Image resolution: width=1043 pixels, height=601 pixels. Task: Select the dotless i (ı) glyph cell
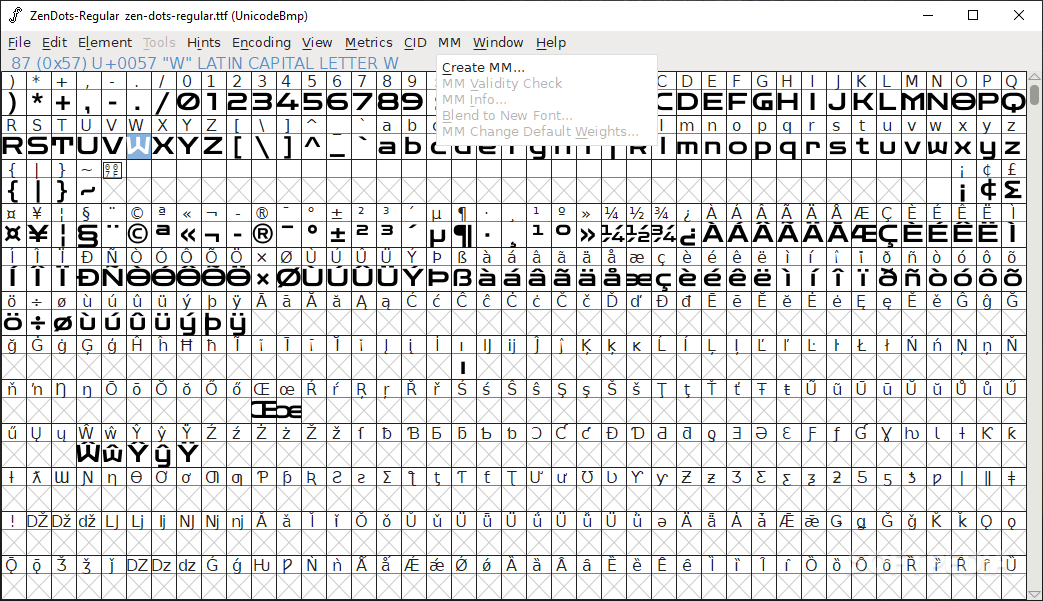[462, 366]
